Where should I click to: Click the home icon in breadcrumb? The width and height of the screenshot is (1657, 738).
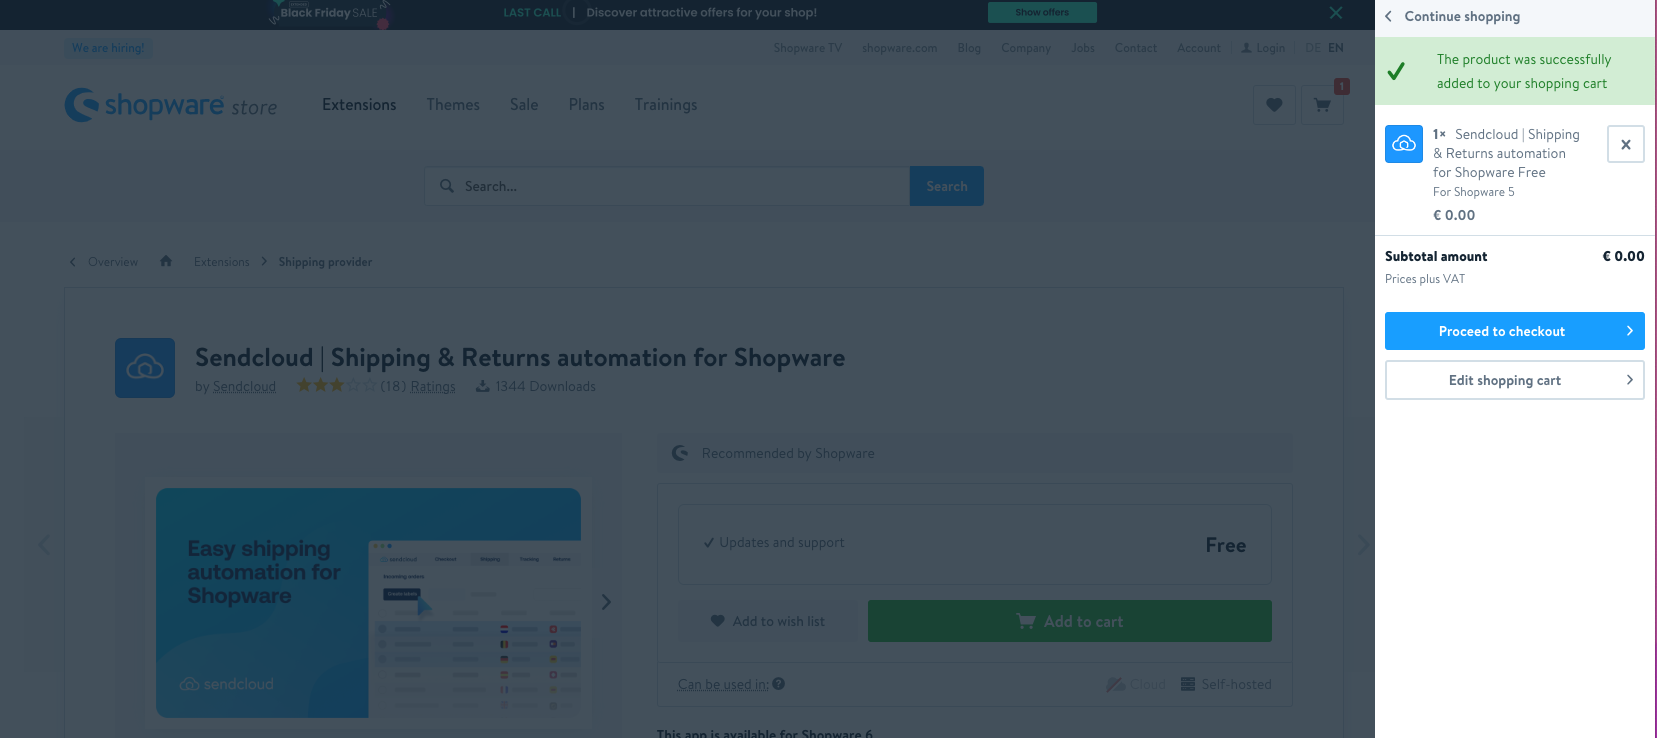(x=166, y=261)
